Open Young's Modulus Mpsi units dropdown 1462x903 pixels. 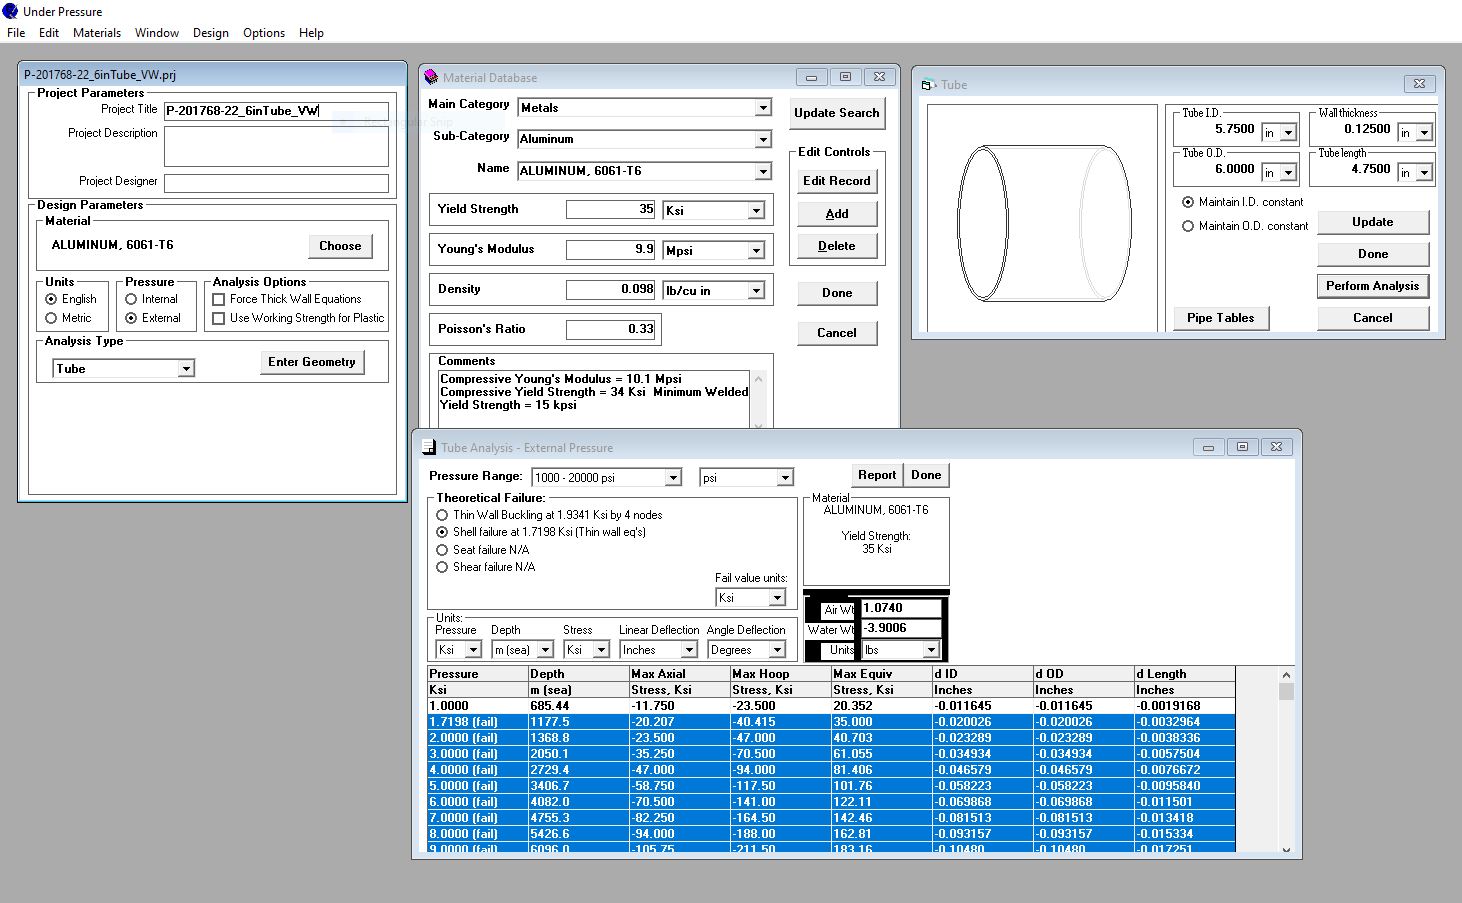pyautogui.click(x=756, y=251)
